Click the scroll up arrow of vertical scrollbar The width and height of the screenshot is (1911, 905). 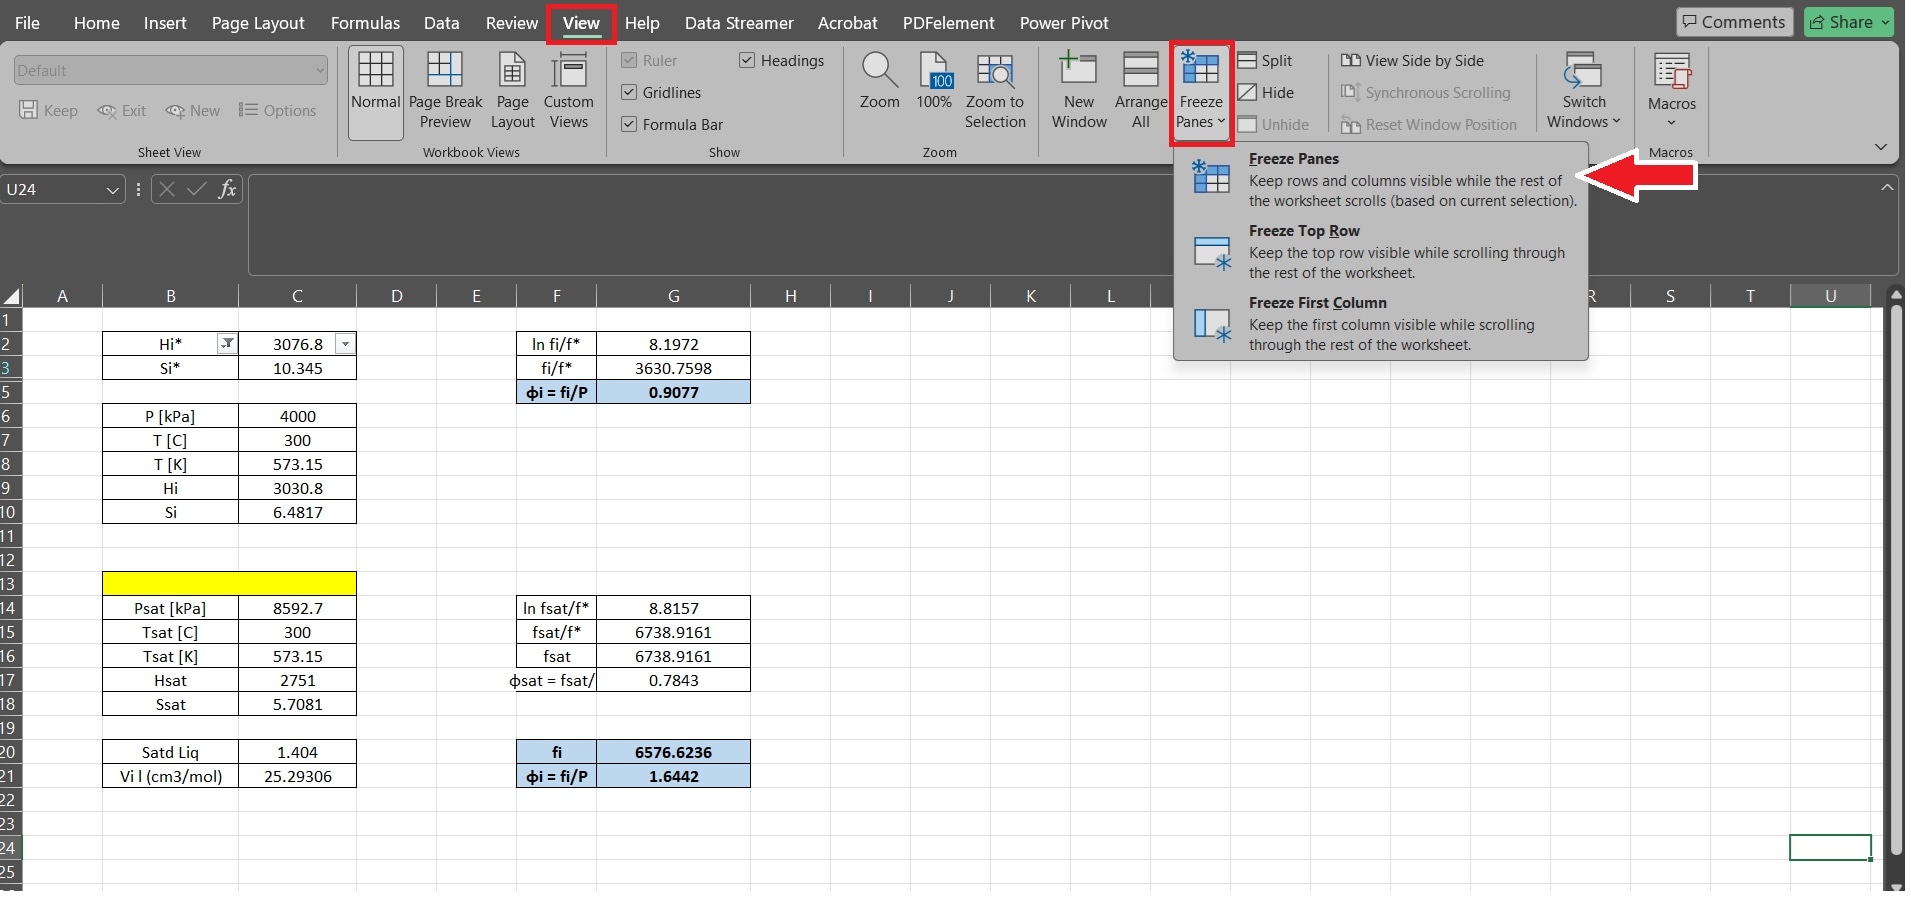click(x=1894, y=295)
